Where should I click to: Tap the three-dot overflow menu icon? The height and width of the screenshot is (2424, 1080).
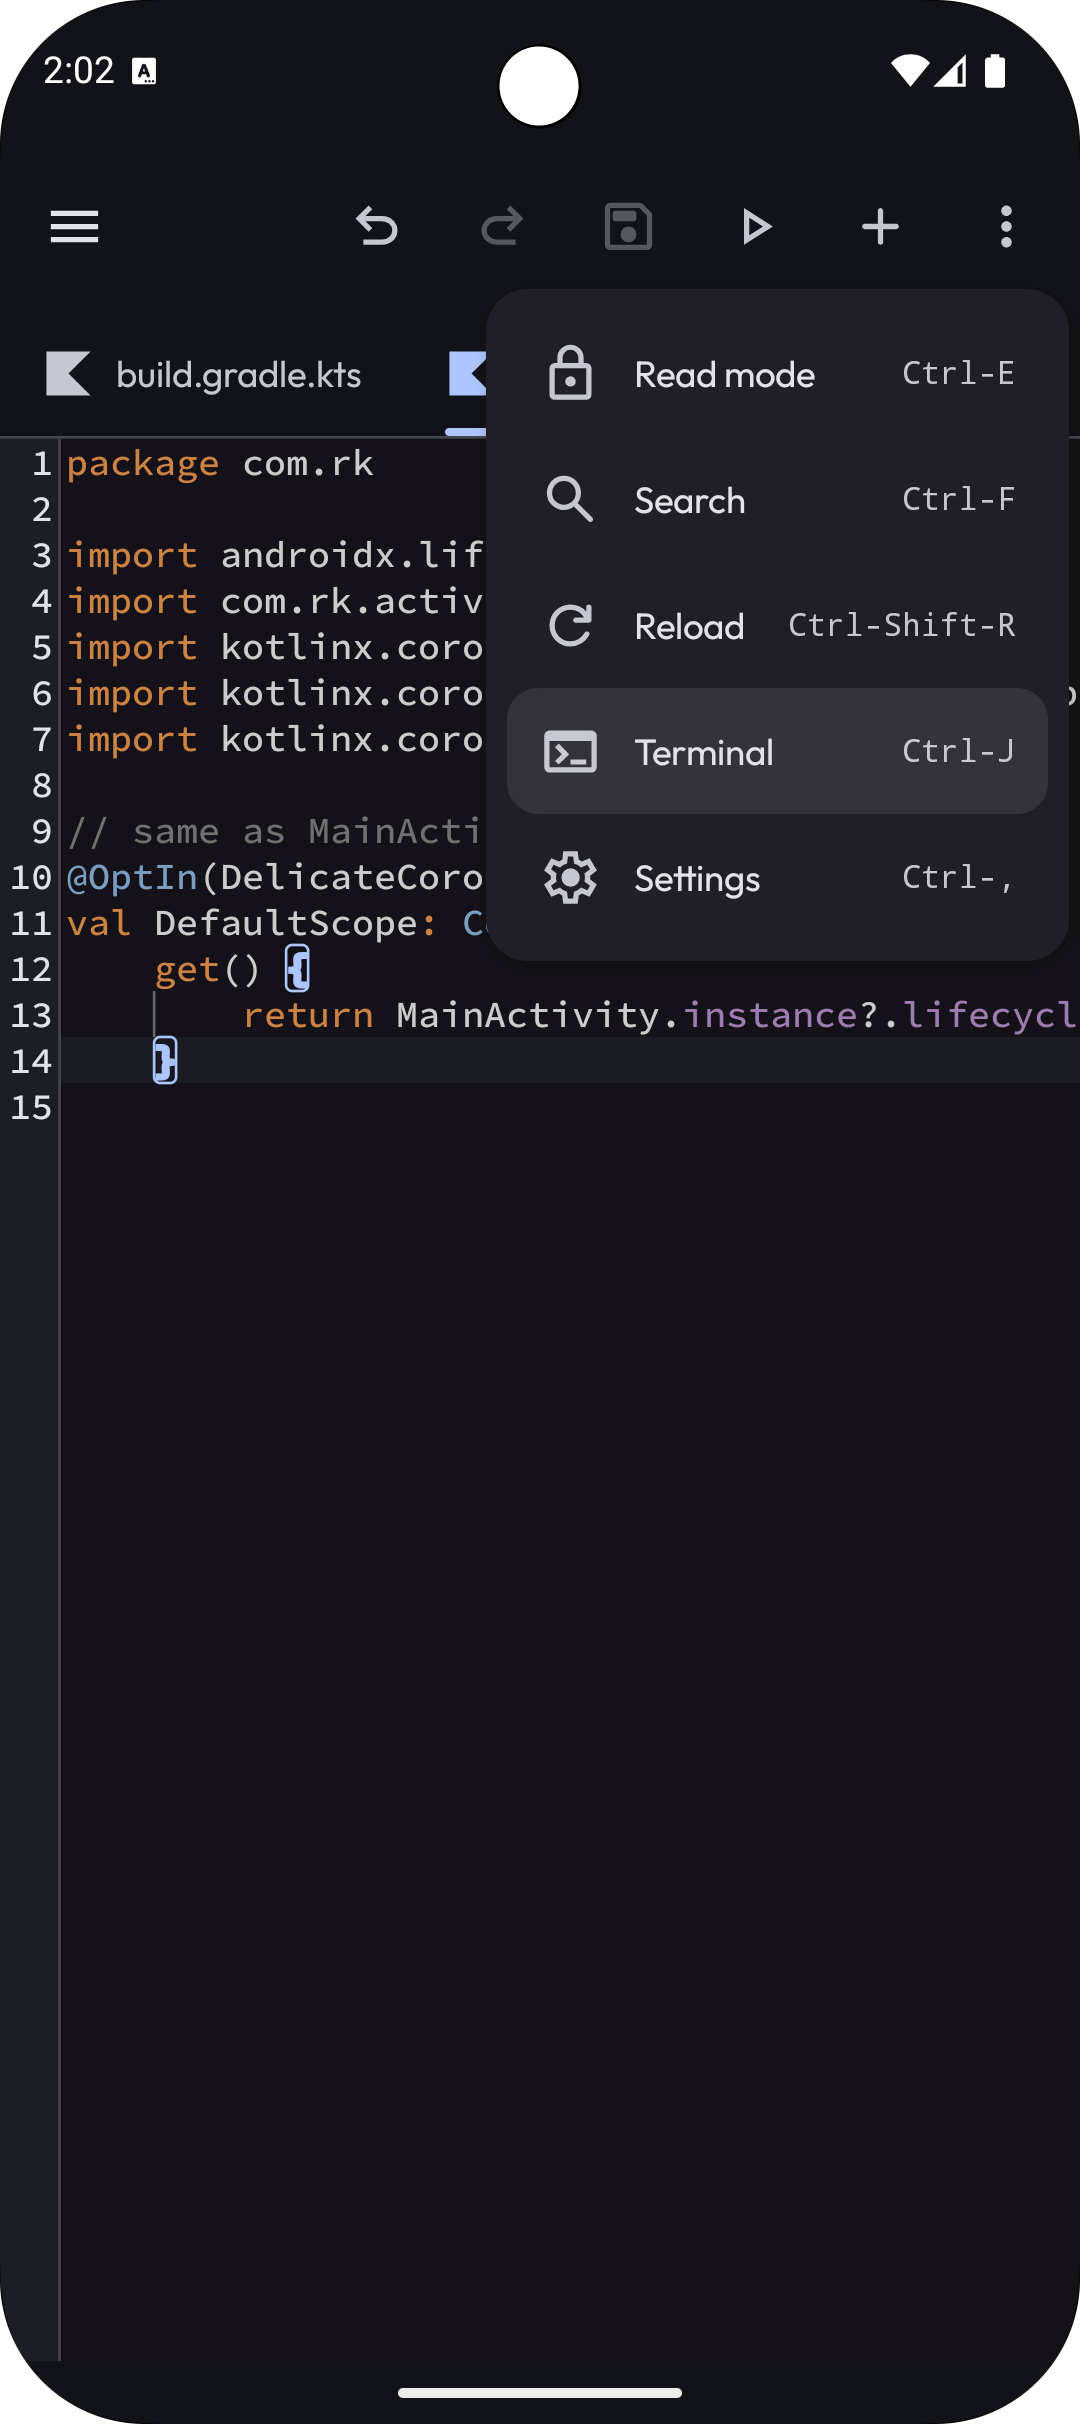pyautogui.click(x=1006, y=227)
